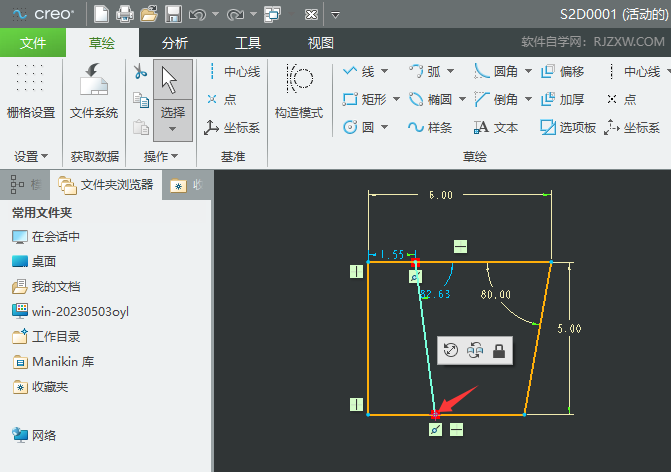Activate the 选择 arrow tool
This screenshot has height=472, width=671.
click(x=172, y=80)
